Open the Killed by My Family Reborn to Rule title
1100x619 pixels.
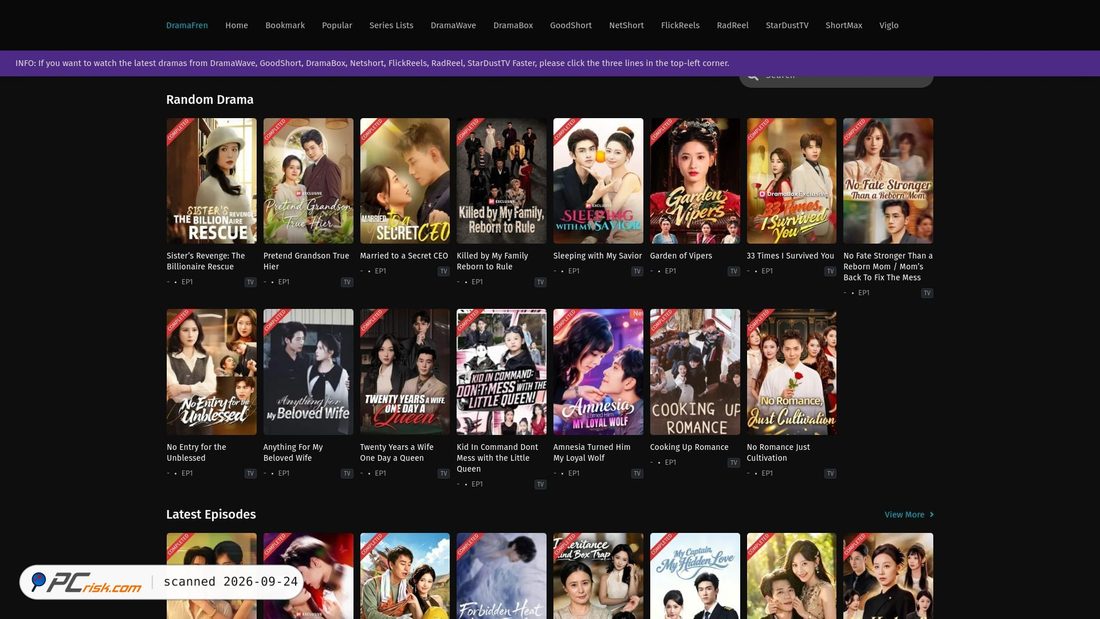(492, 261)
